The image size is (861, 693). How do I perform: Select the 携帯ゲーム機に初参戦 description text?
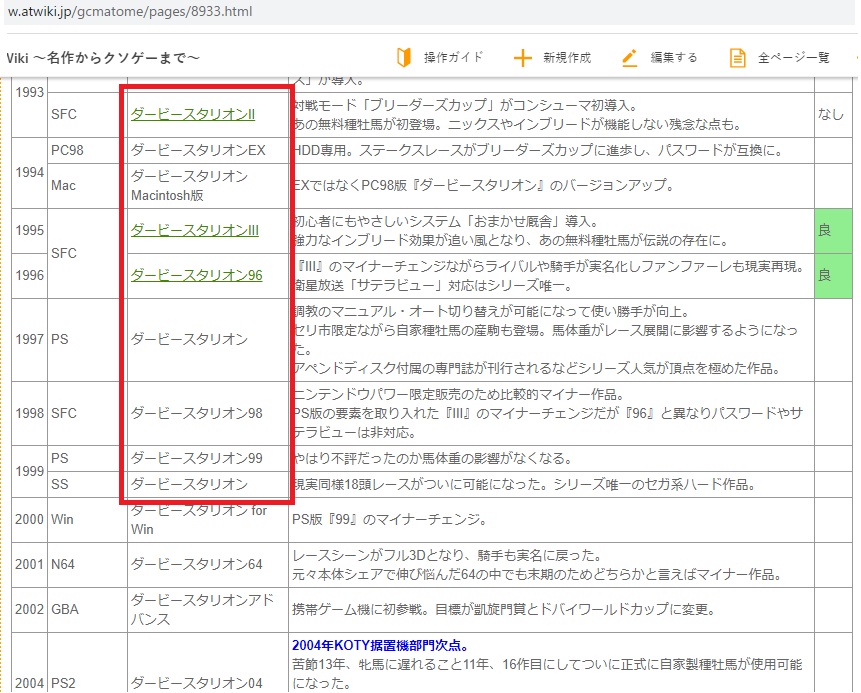[x=504, y=610]
